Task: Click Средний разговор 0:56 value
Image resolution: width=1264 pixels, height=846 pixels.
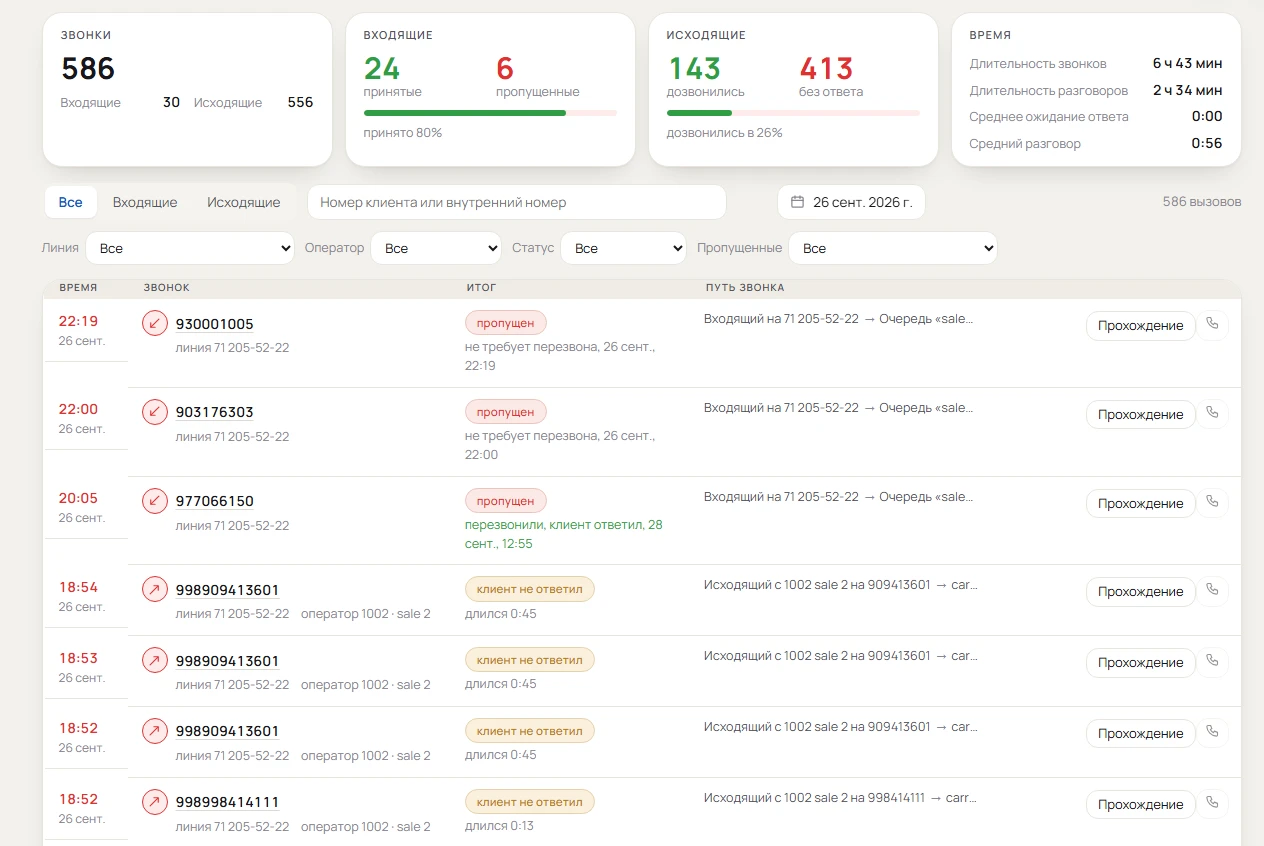Action: (1207, 143)
